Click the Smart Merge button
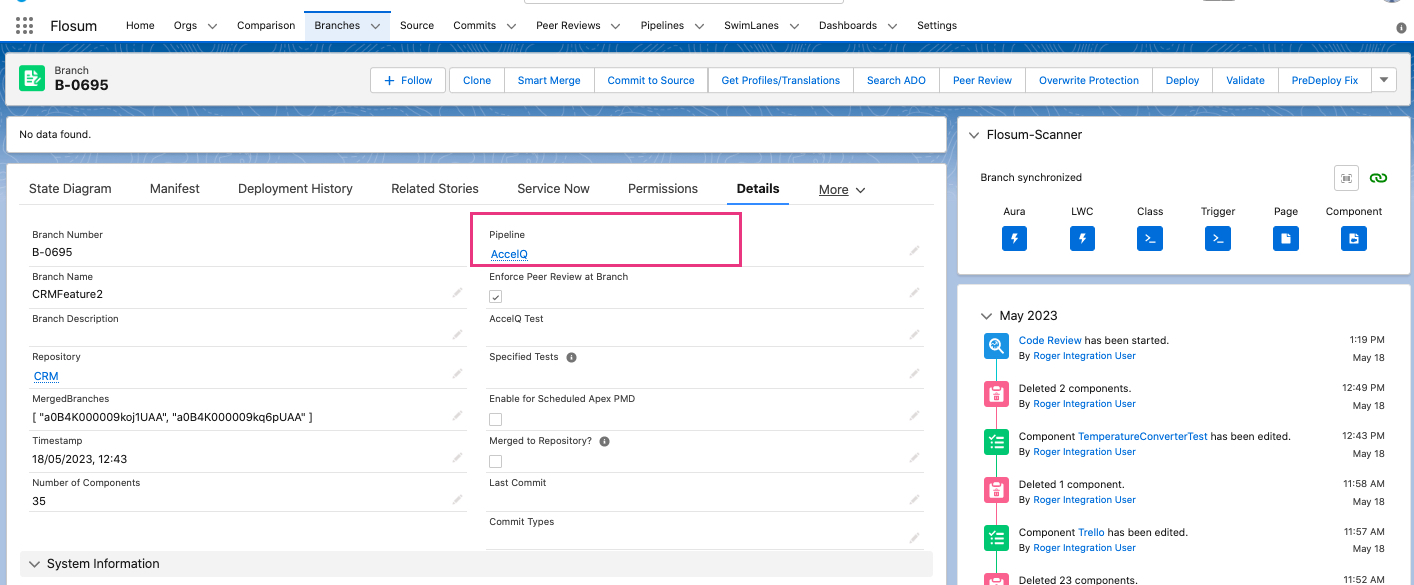Viewport: 1414px width, 585px height. pyautogui.click(x=548, y=80)
